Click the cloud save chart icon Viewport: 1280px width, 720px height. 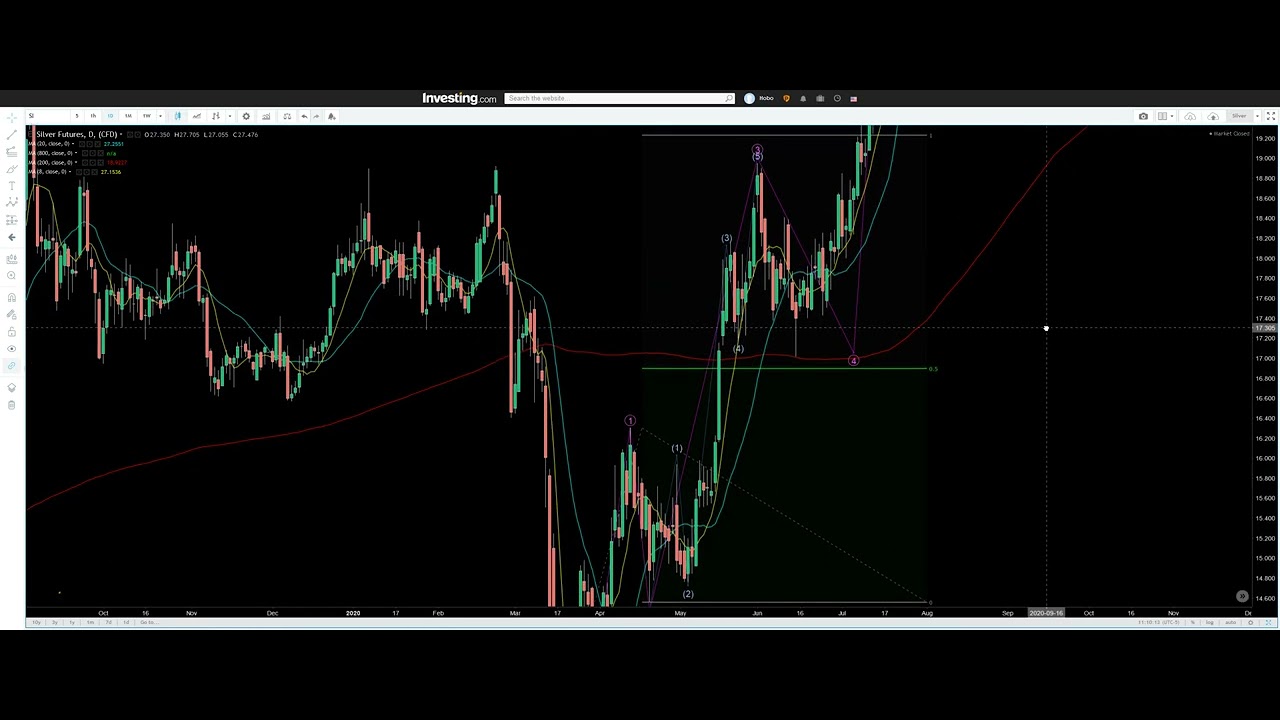tap(1213, 116)
